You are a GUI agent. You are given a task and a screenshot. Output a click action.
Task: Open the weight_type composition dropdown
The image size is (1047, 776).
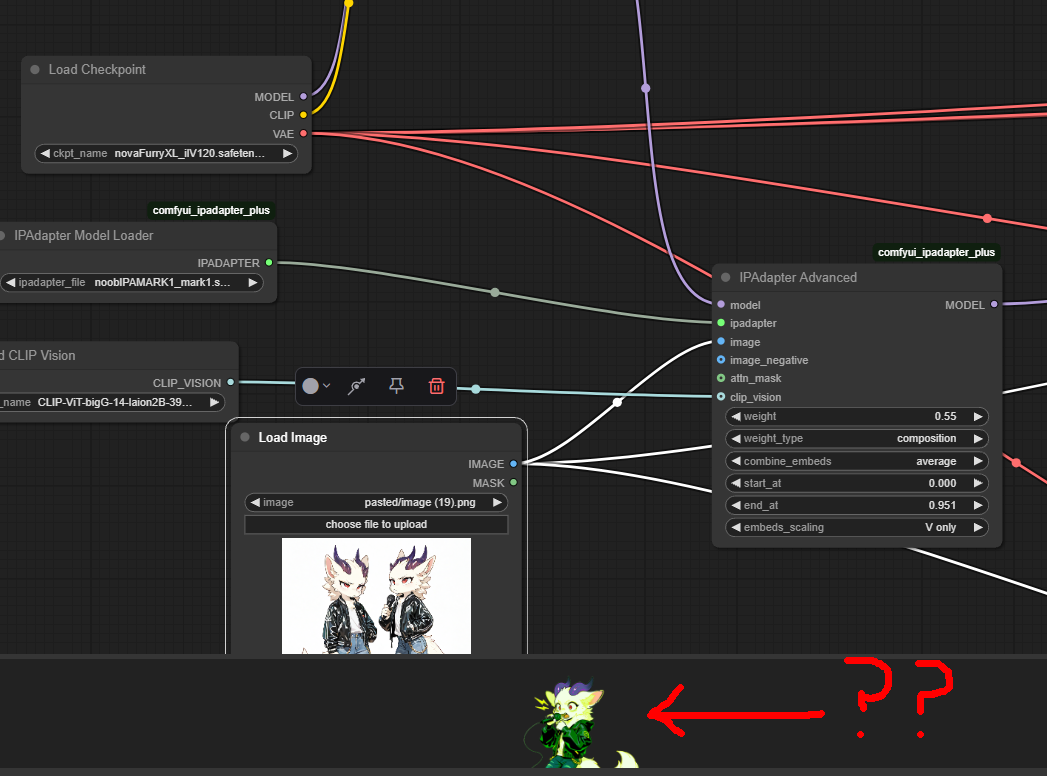(x=857, y=438)
